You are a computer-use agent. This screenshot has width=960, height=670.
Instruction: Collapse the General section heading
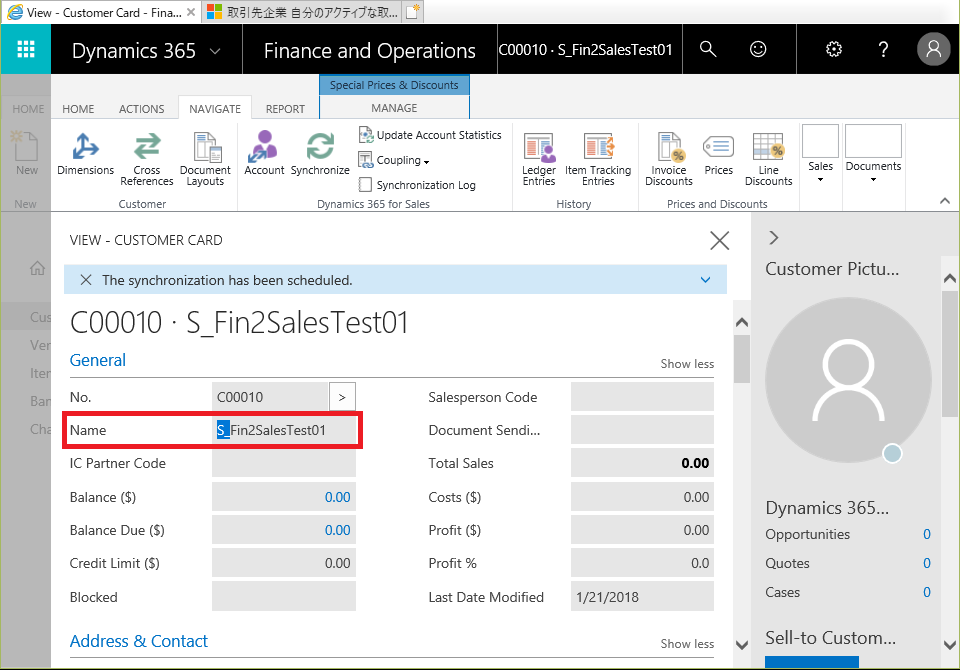[97, 360]
